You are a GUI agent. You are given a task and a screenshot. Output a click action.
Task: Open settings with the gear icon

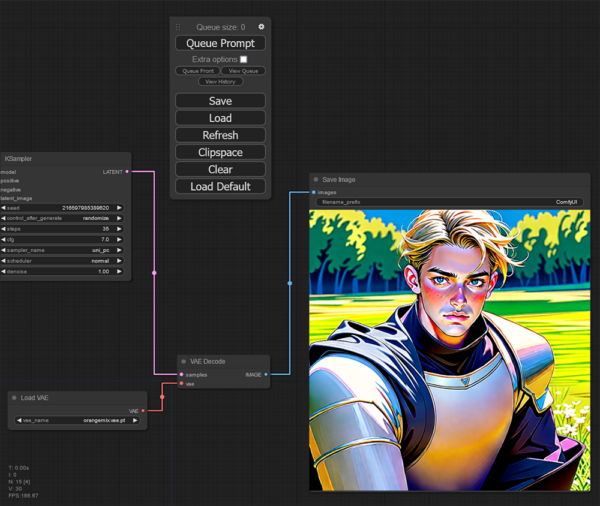tap(261, 27)
